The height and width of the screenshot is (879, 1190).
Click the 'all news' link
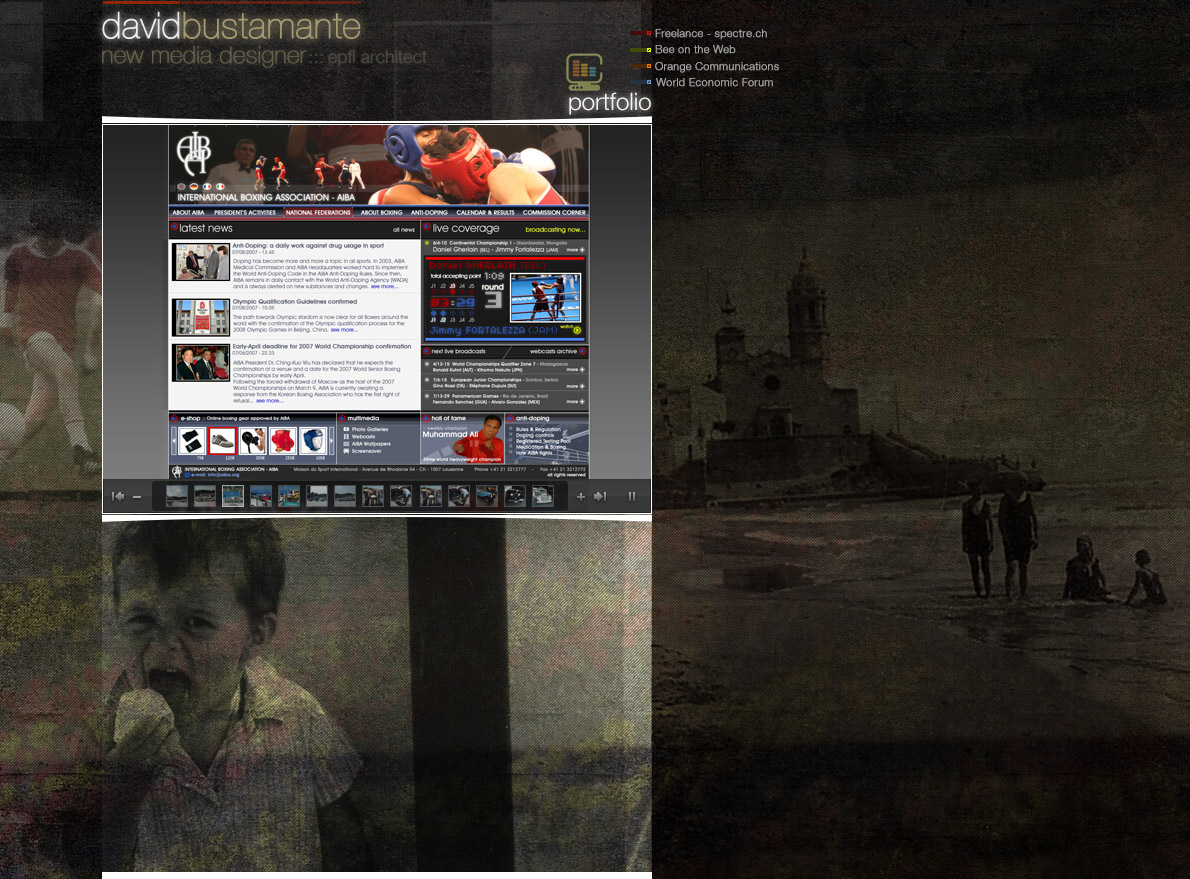tap(404, 230)
